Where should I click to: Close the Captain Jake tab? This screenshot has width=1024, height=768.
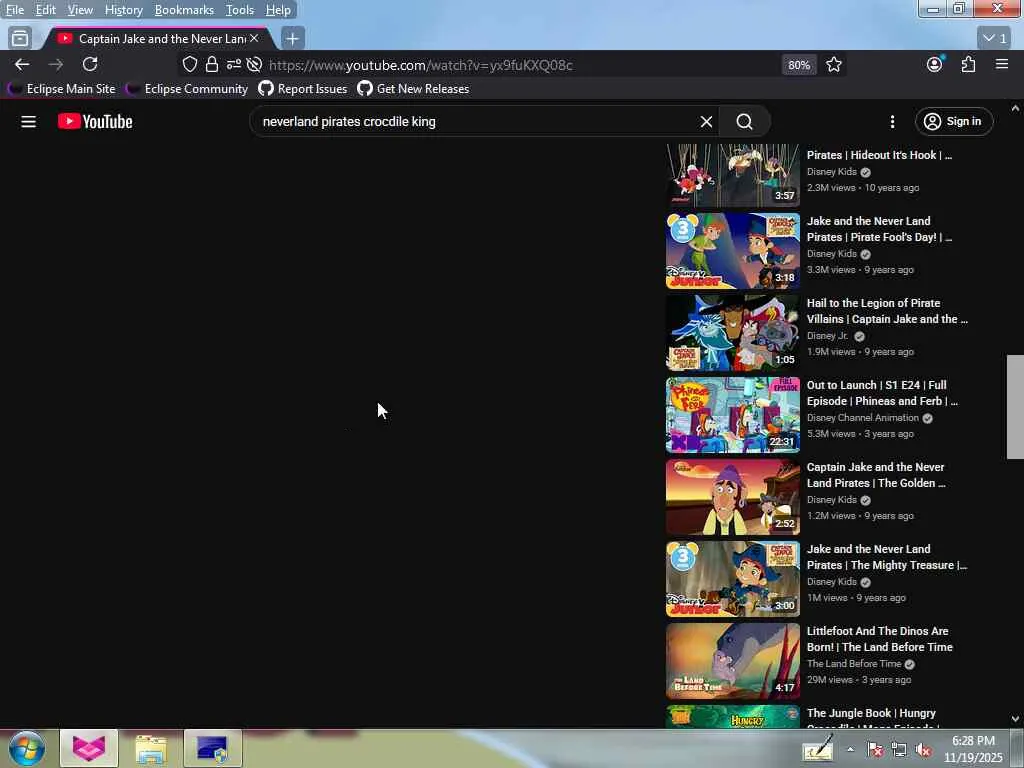[254, 39]
